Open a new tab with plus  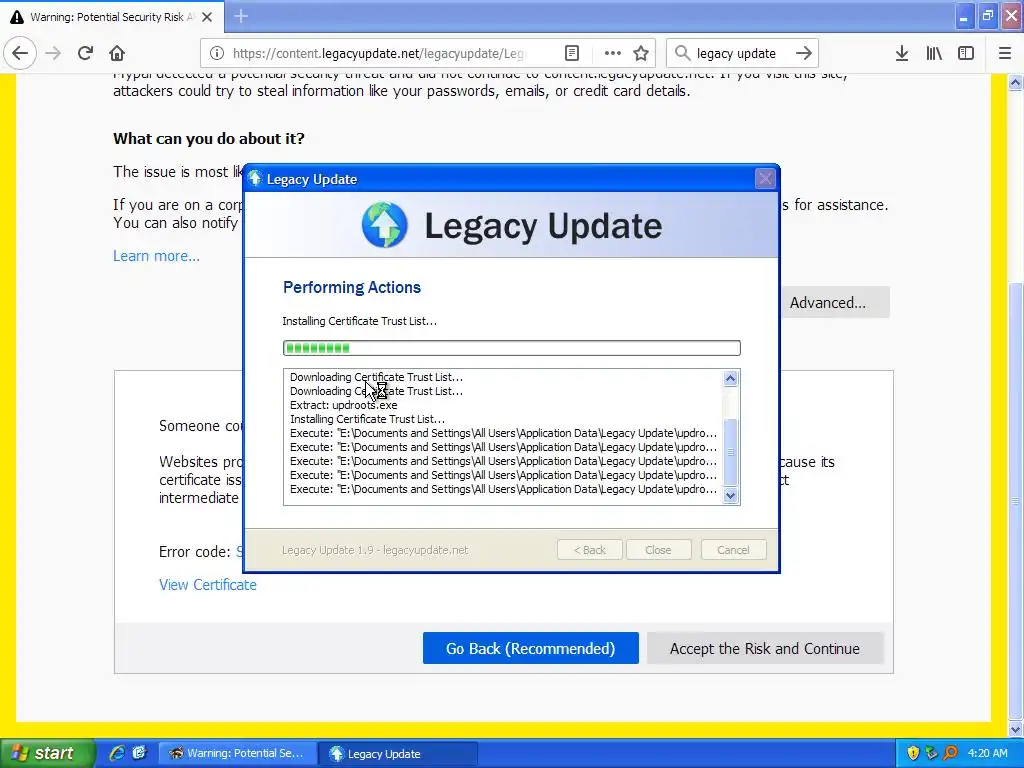tap(240, 16)
